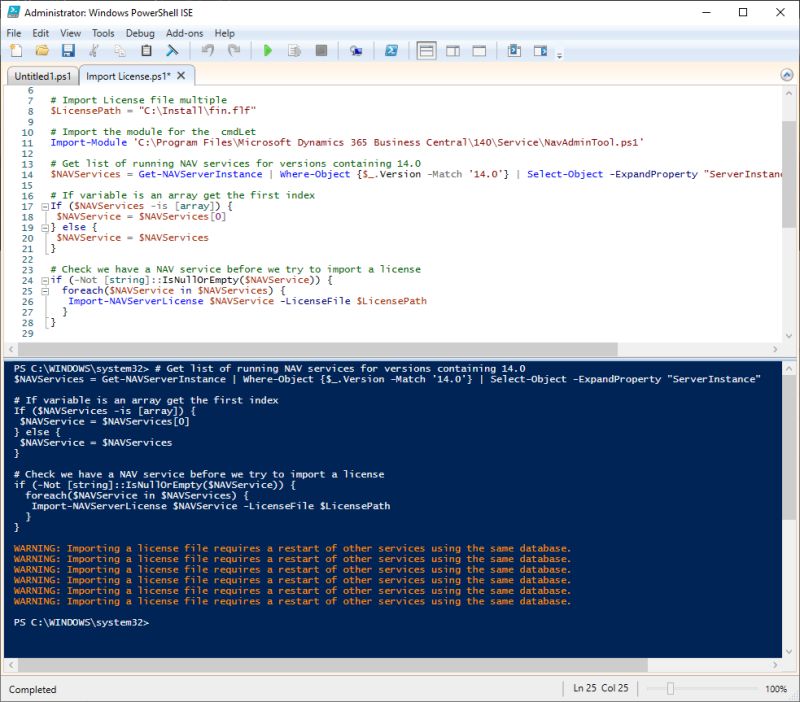This screenshot has width=800, height=702.
Task: Click the PowerShell ISE title bar icon
Action: [14, 12]
